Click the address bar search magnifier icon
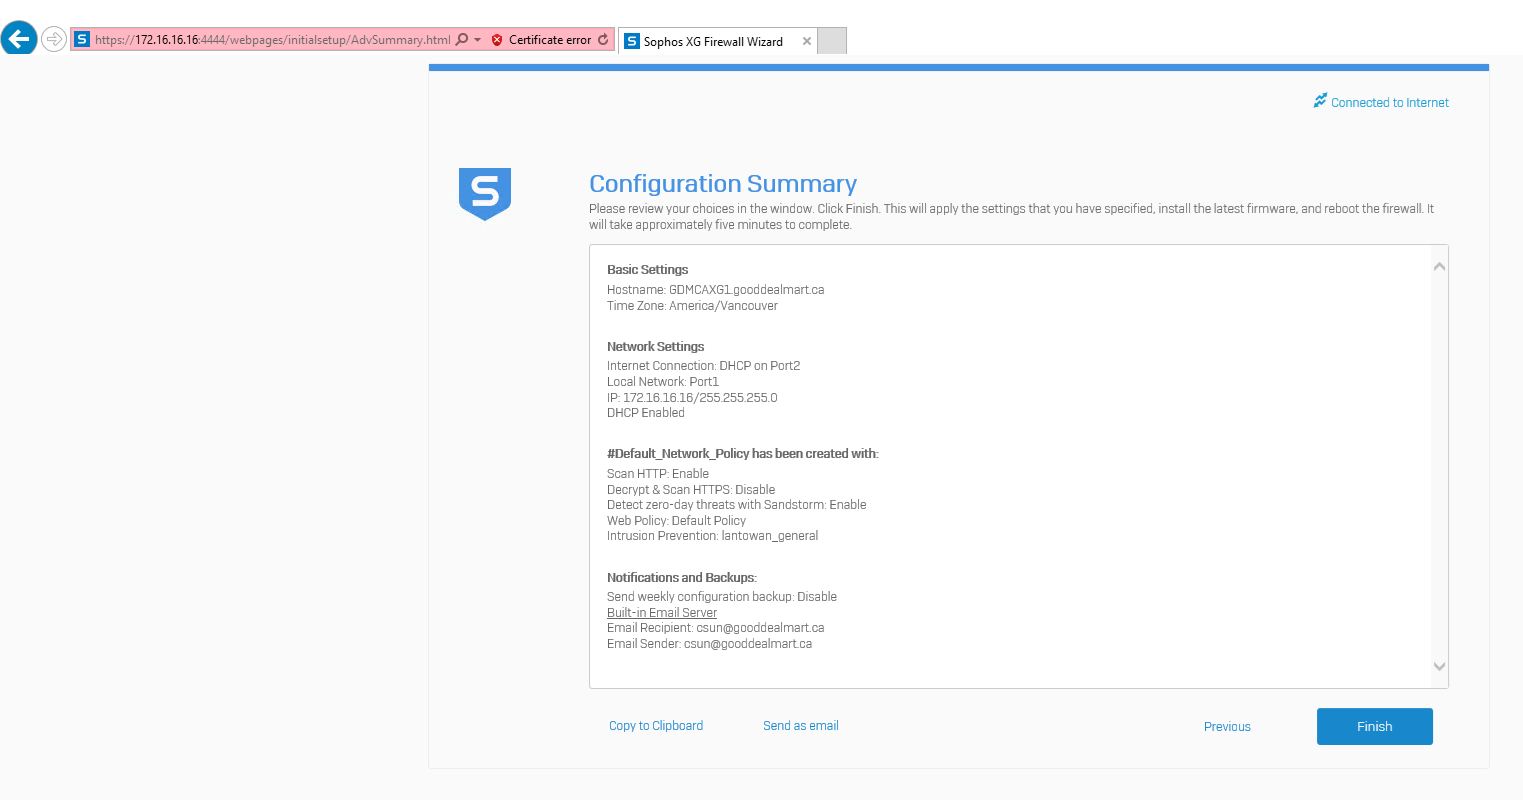Screen dimensions: 1523x800 [x=461, y=40]
